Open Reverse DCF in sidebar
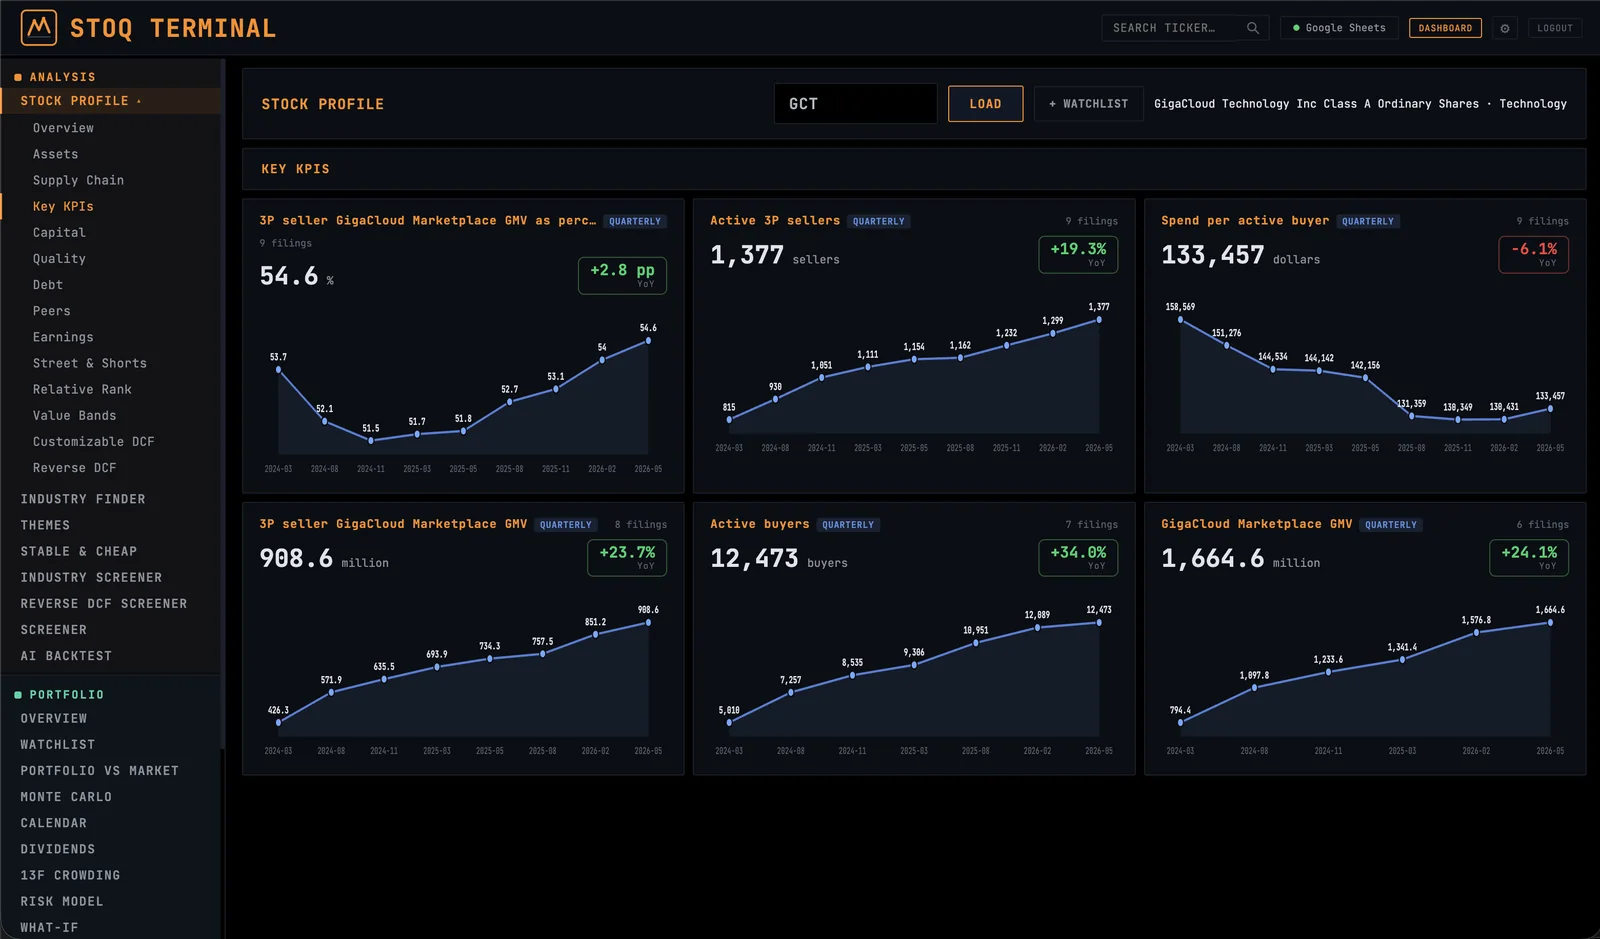The width and height of the screenshot is (1600, 939). point(74,467)
